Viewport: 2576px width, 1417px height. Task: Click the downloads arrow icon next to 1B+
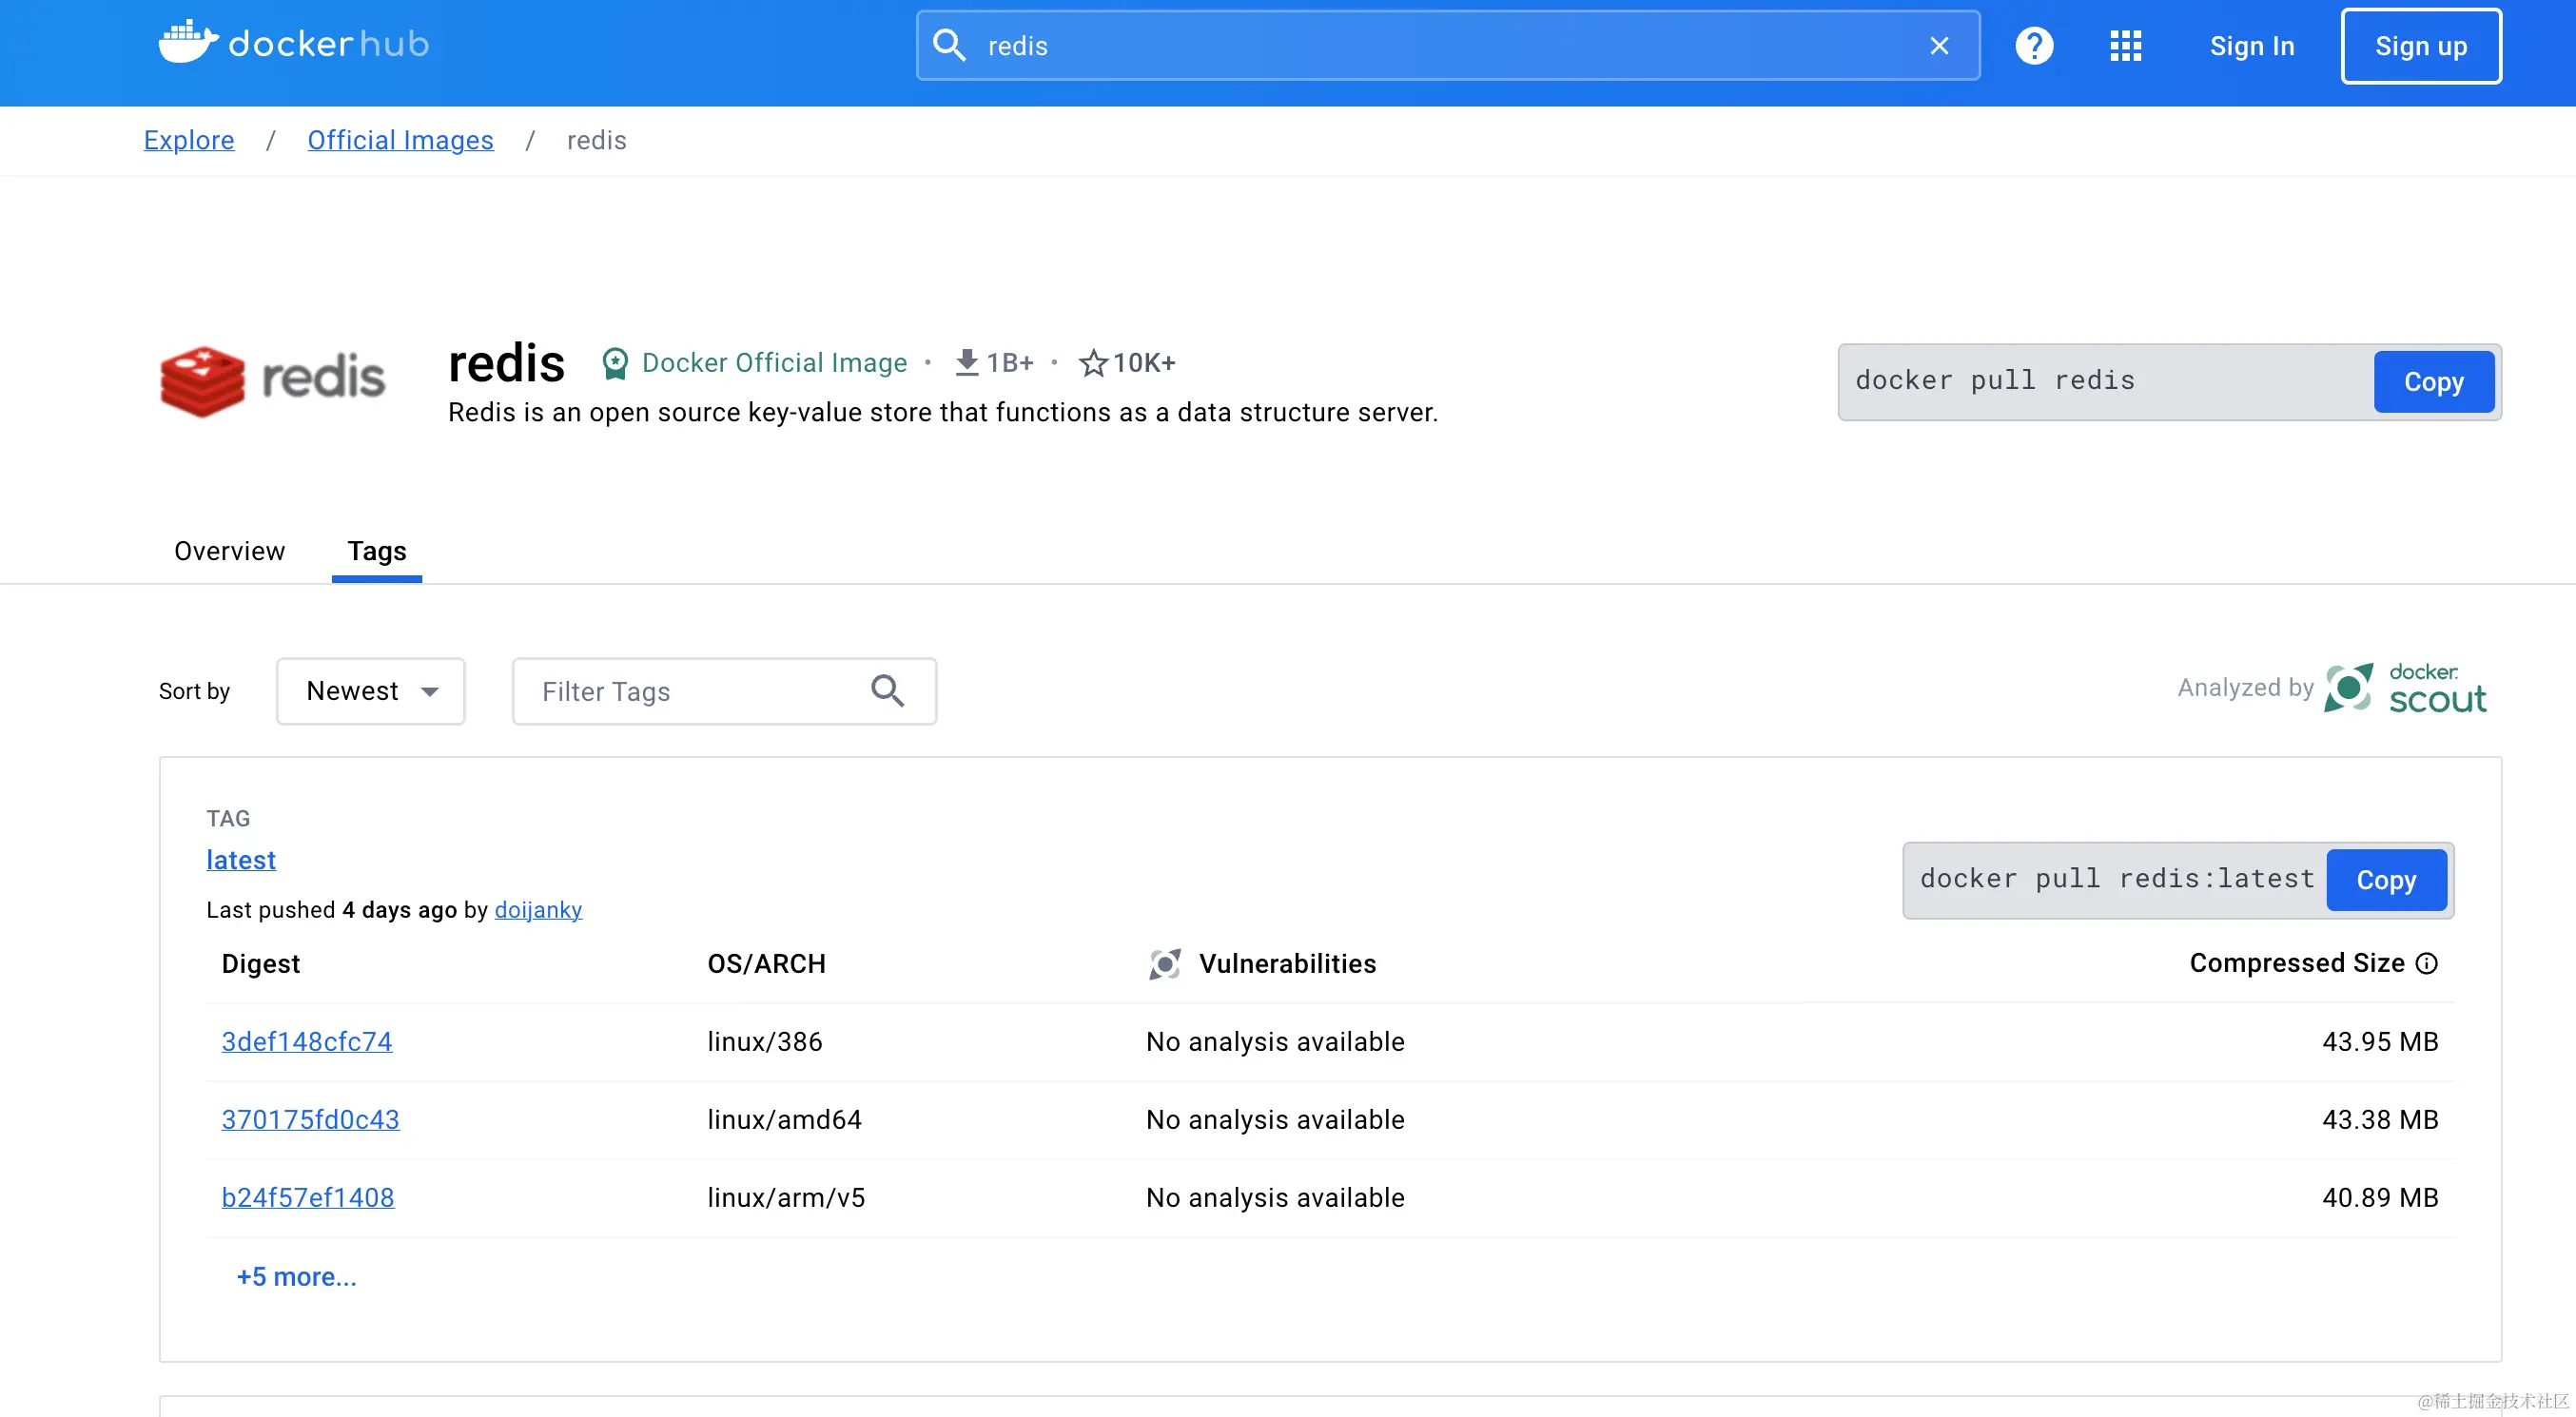[966, 362]
